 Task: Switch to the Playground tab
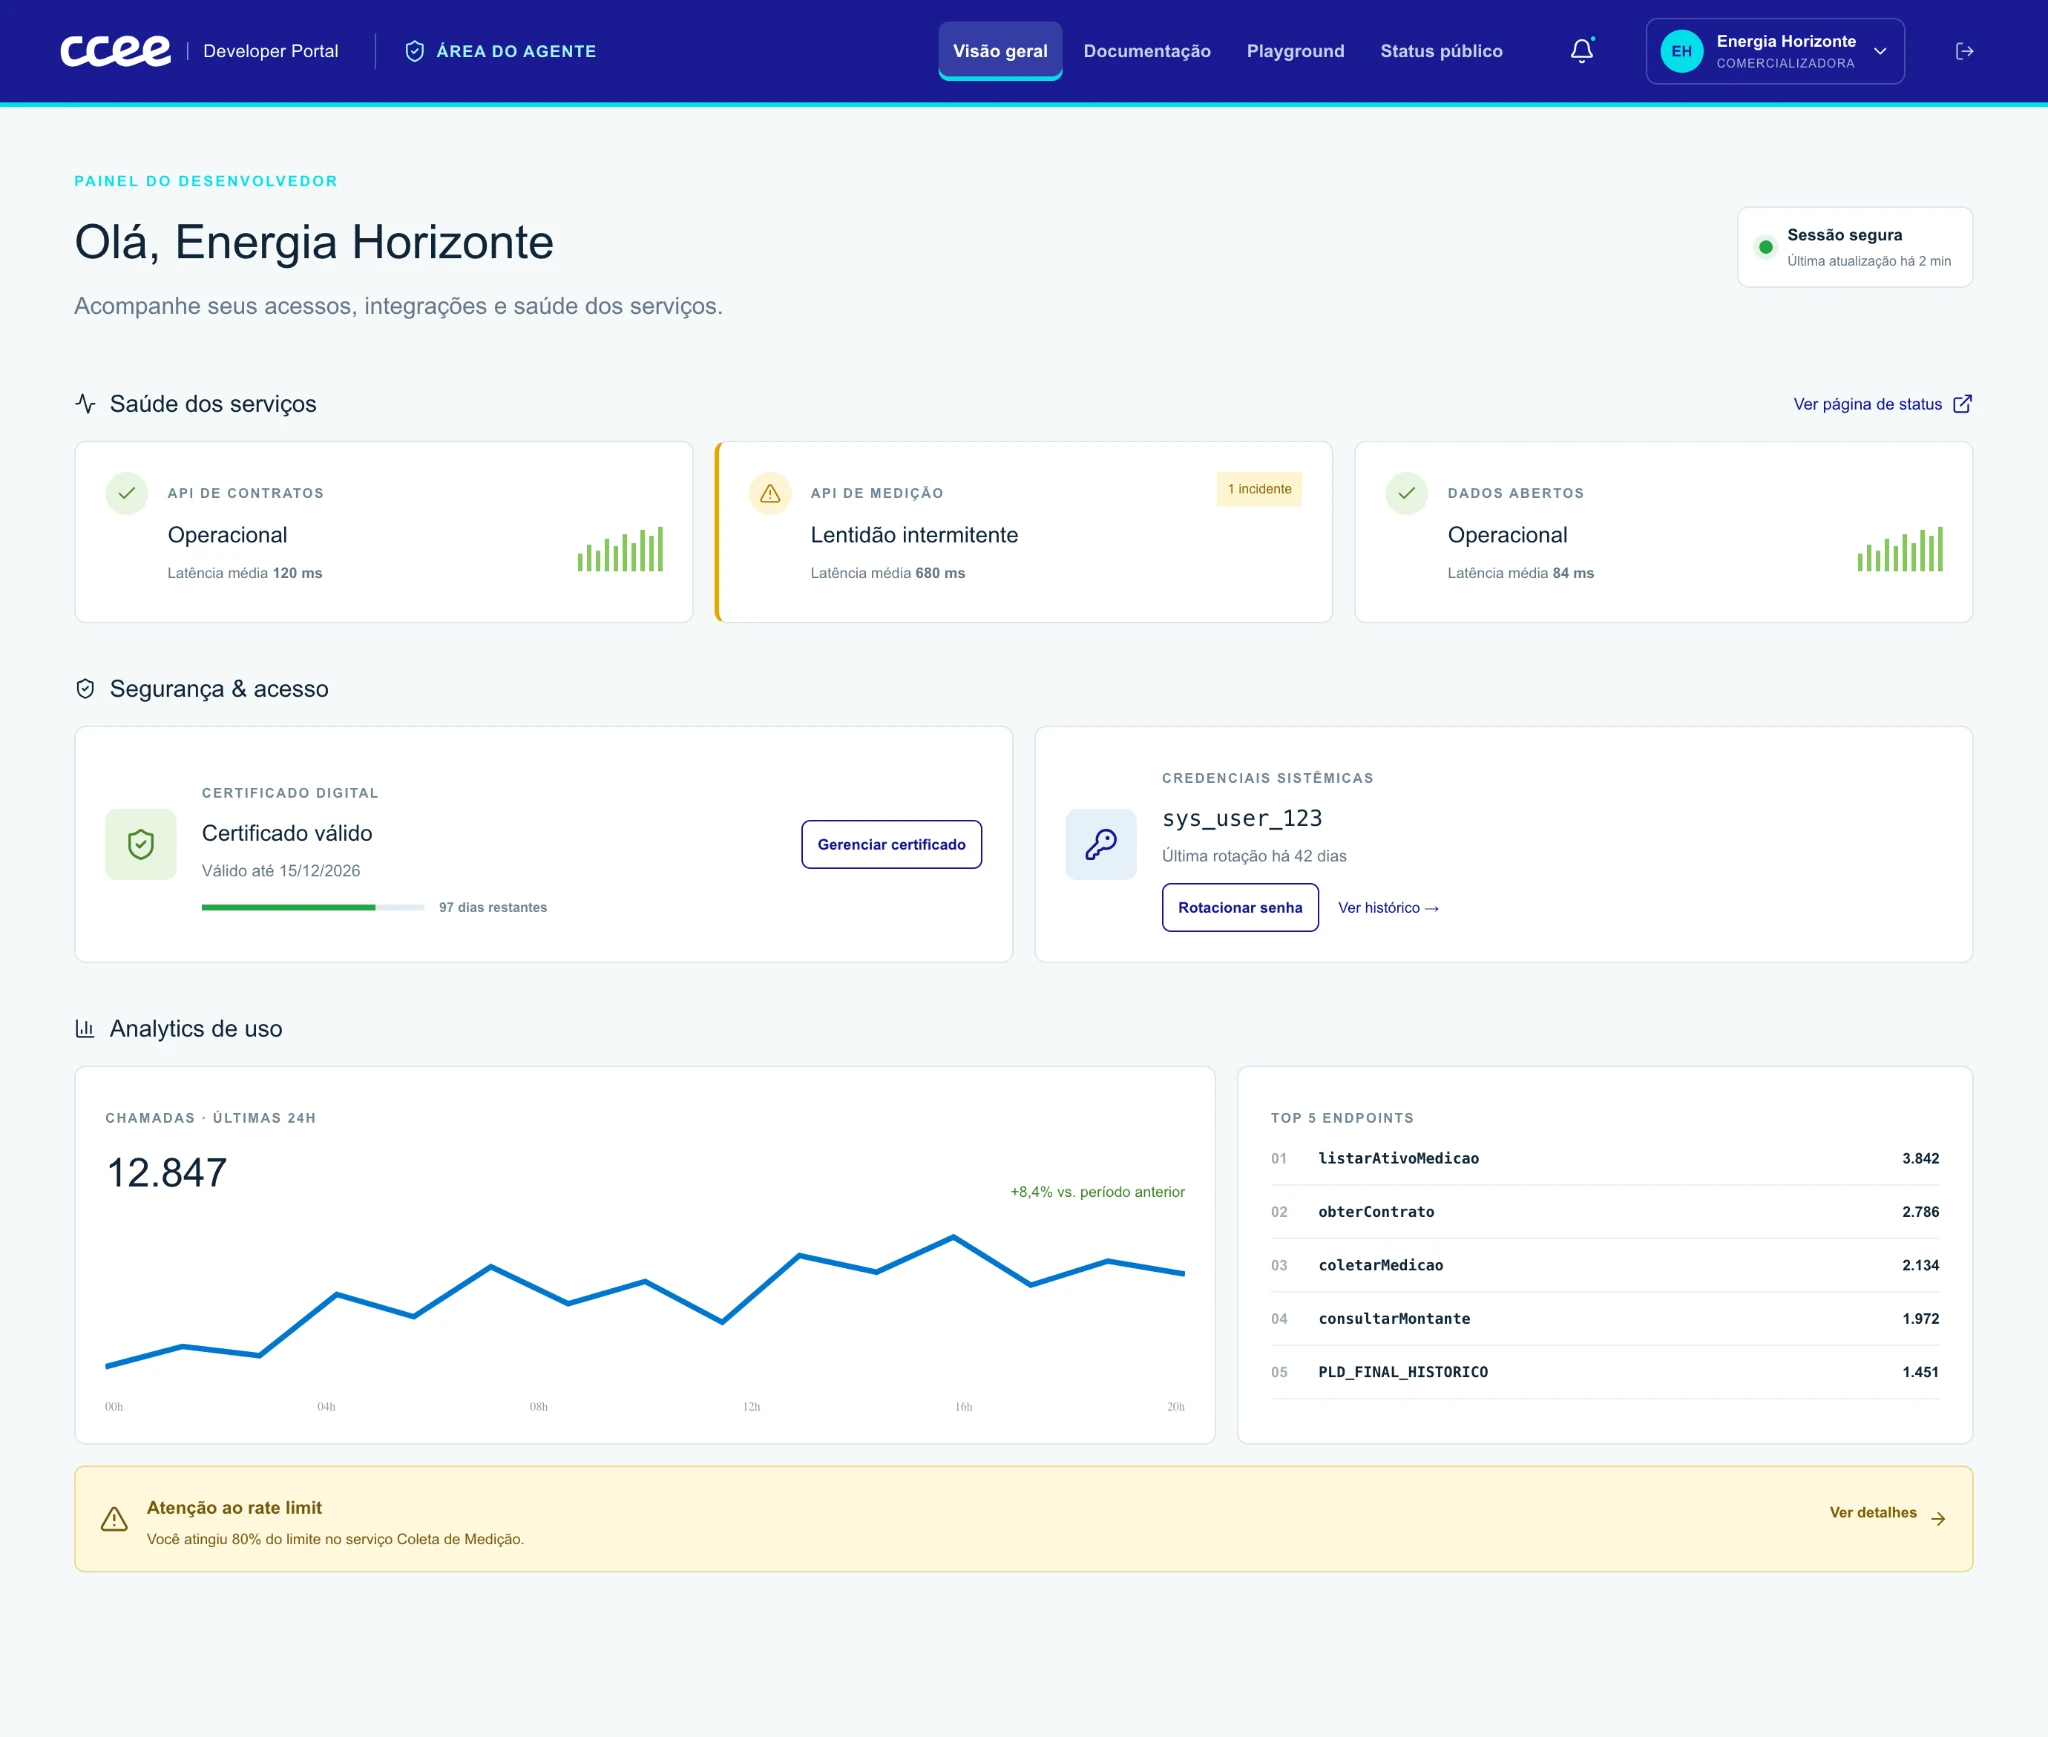point(1295,51)
